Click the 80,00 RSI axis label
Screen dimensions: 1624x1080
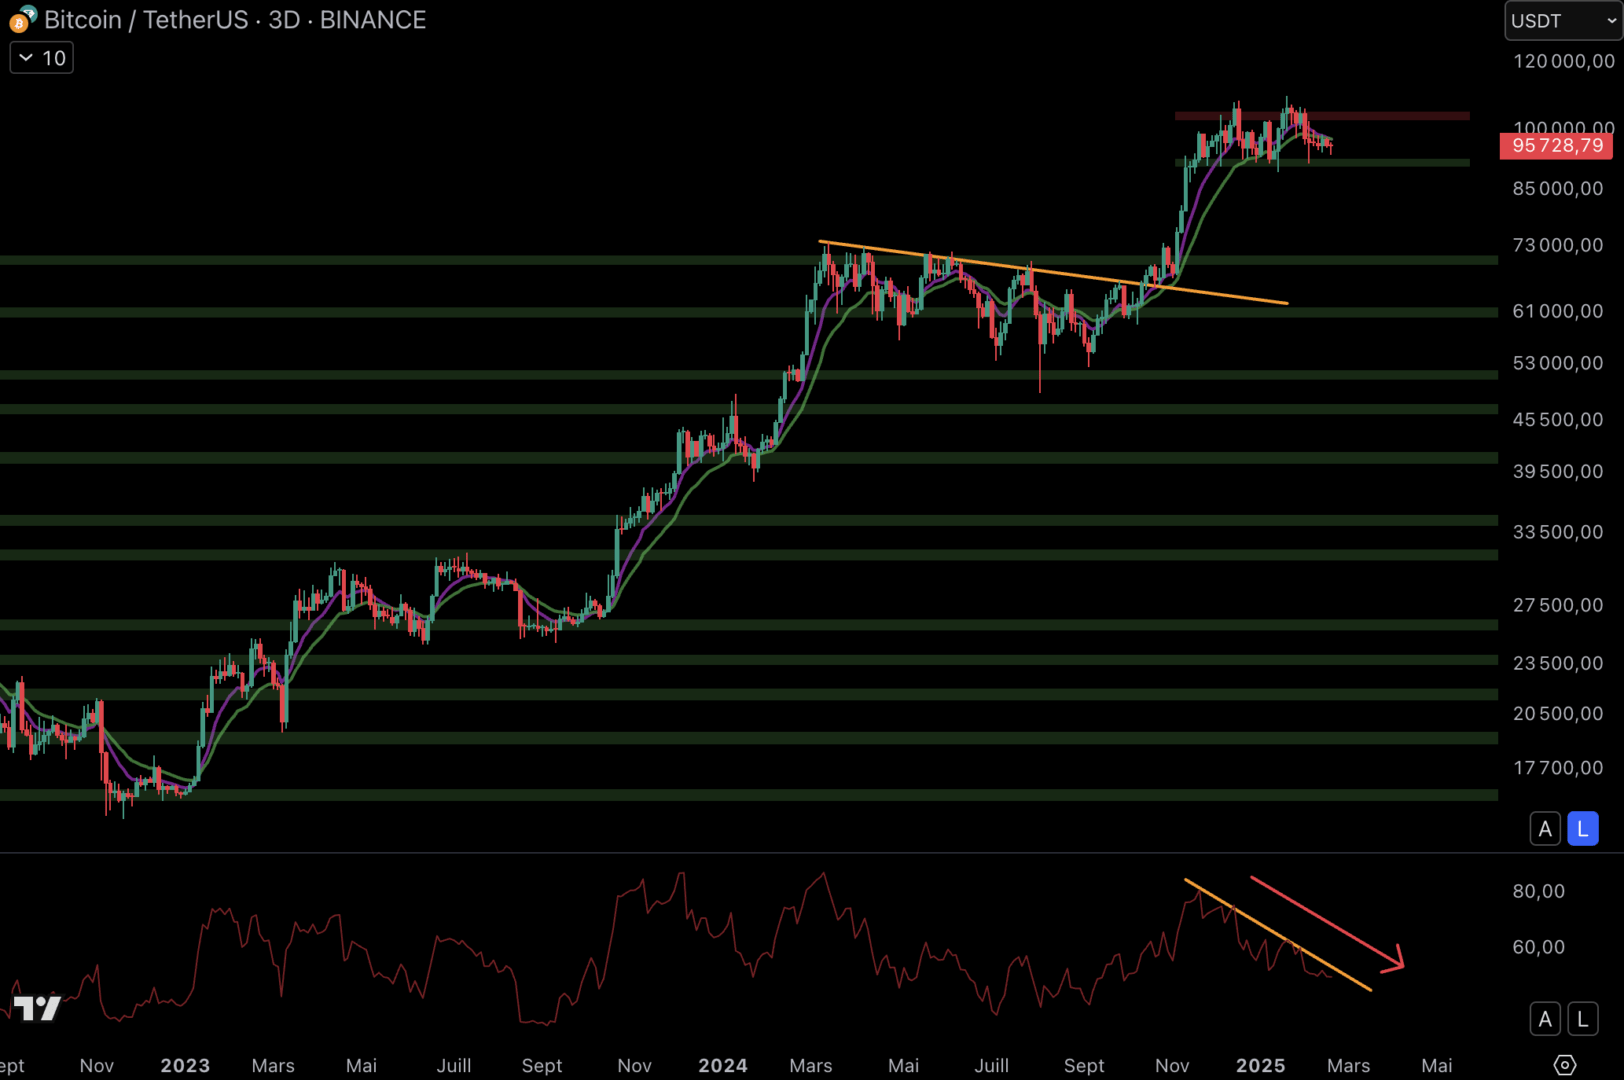tap(1538, 891)
